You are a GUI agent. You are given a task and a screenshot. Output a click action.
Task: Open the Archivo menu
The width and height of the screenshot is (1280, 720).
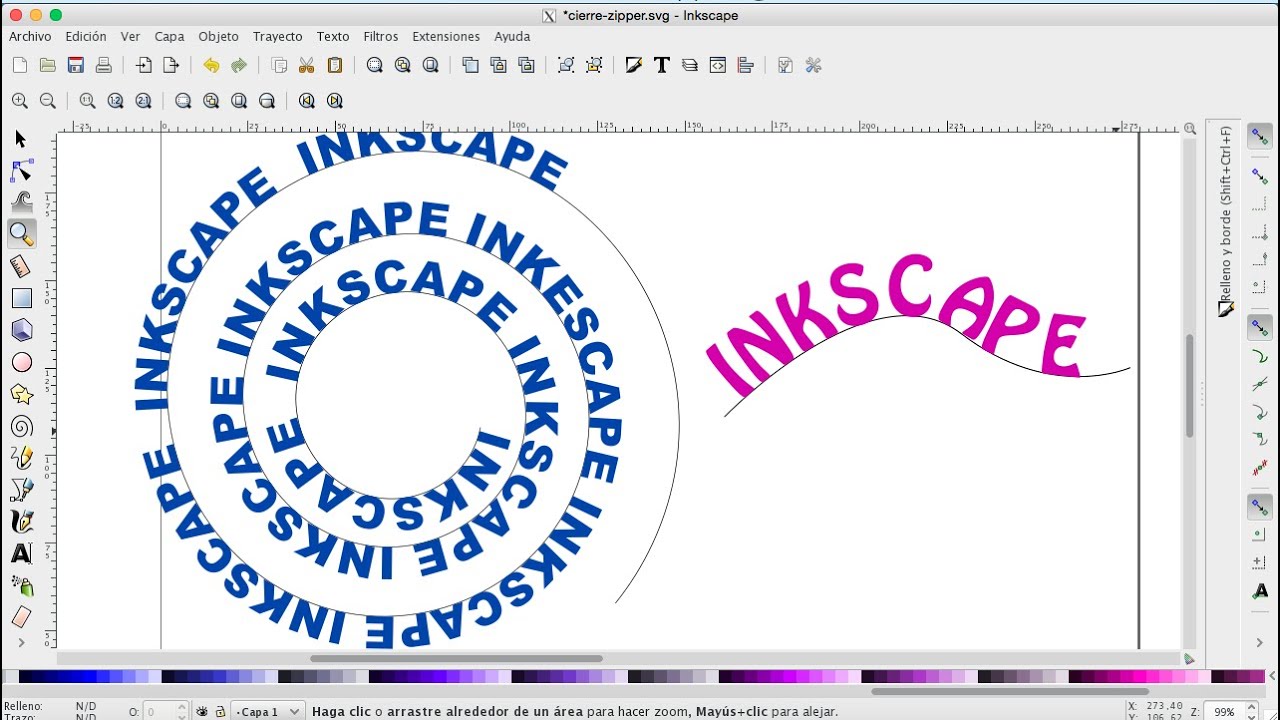pos(30,36)
